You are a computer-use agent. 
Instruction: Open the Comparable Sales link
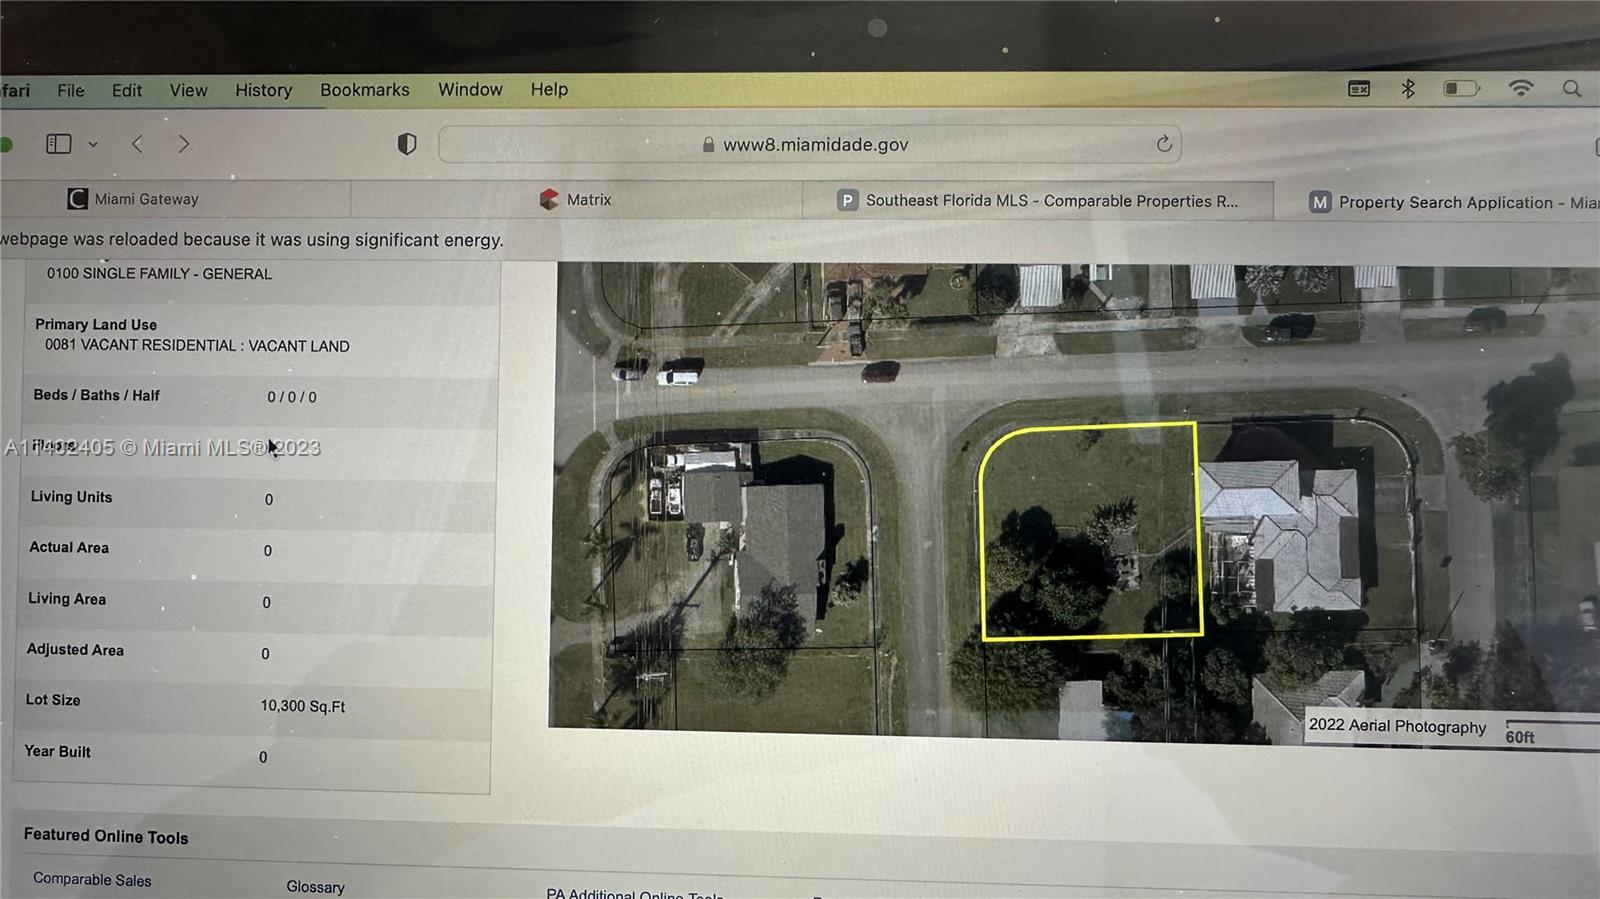click(x=92, y=880)
